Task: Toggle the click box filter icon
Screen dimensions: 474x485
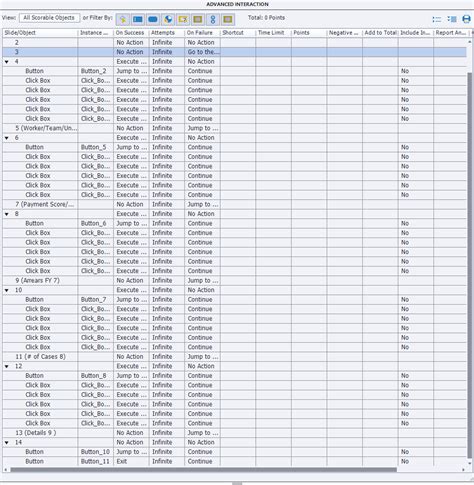Action: tap(123, 19)
